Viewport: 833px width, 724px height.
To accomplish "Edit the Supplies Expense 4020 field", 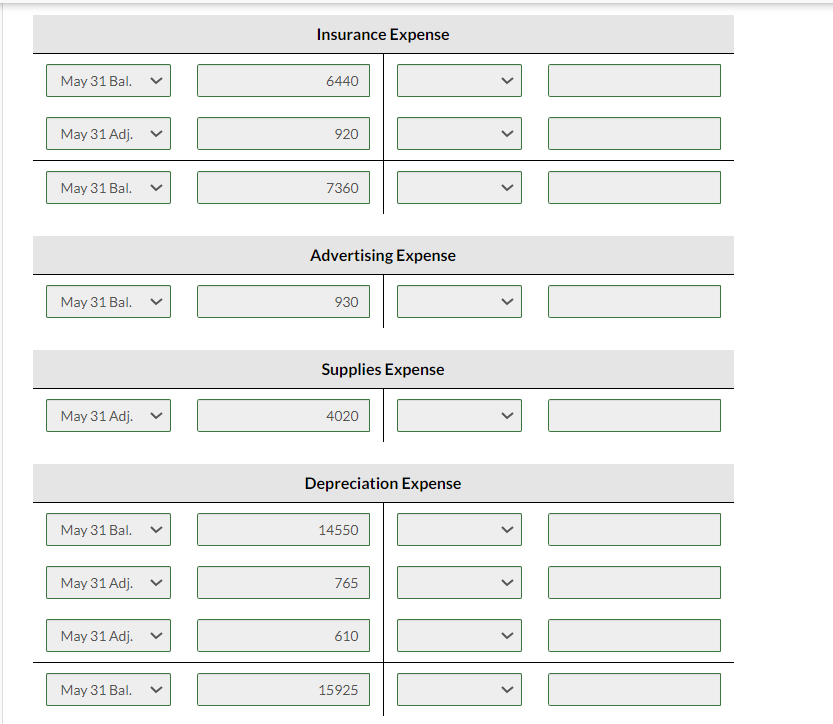I will (283, 416).
